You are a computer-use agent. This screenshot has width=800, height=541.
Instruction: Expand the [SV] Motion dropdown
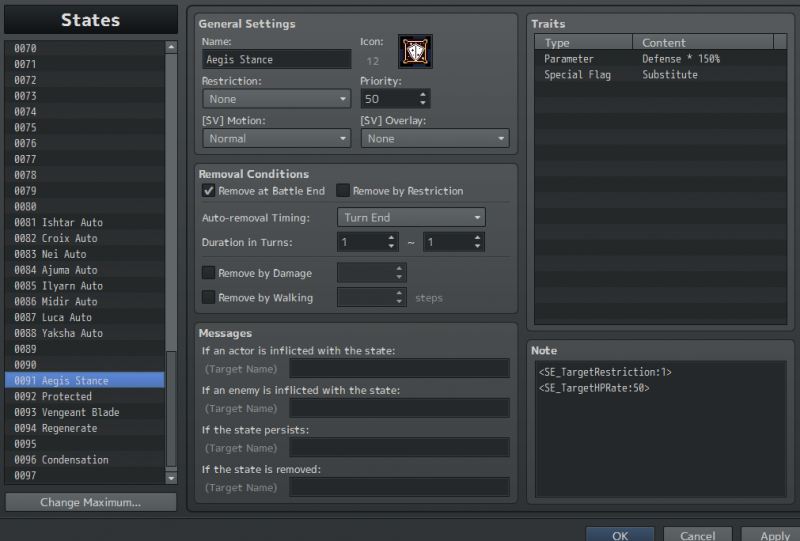277,138
